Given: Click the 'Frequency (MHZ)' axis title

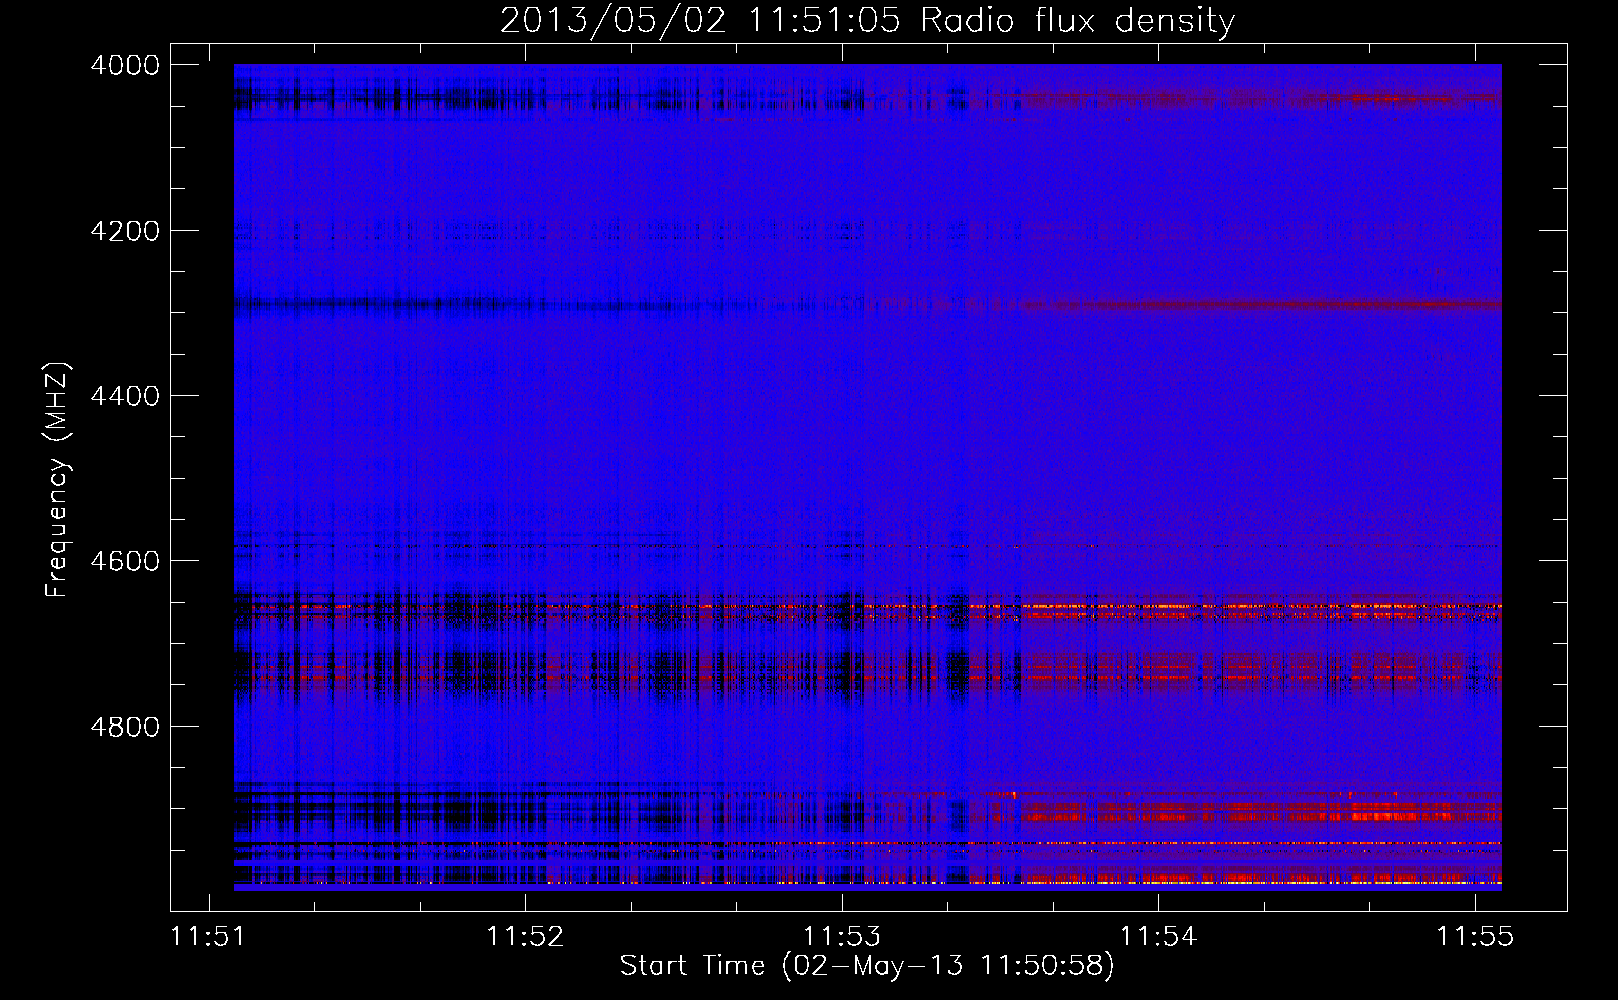Looking at the screenshot, I should (x=58, y=480).
